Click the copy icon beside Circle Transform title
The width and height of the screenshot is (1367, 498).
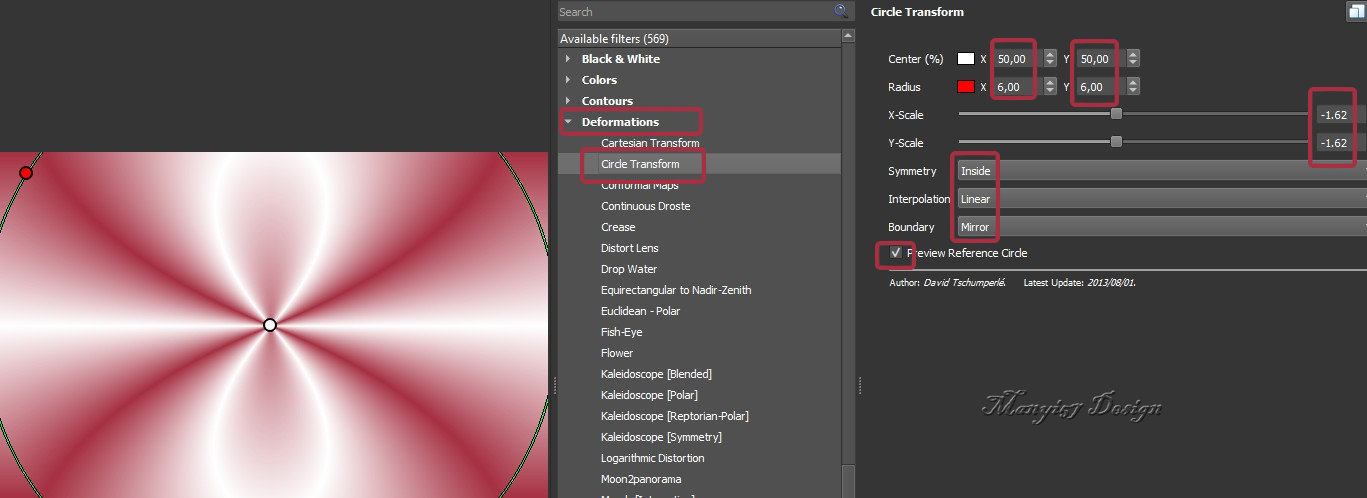[1356, 12]
